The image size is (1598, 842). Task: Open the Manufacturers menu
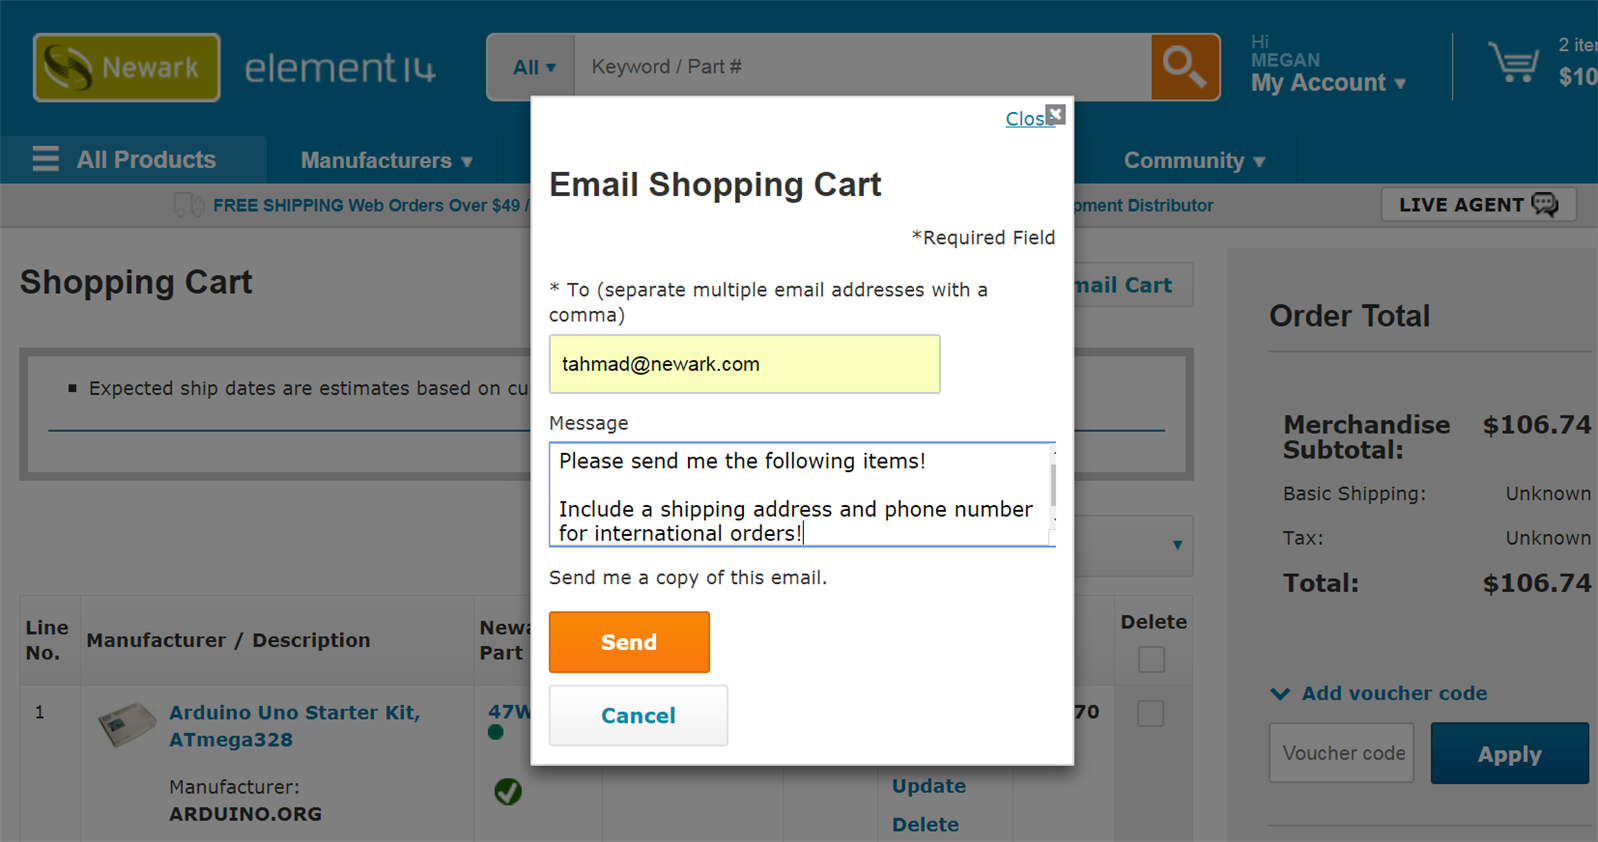tap(386, 161)
